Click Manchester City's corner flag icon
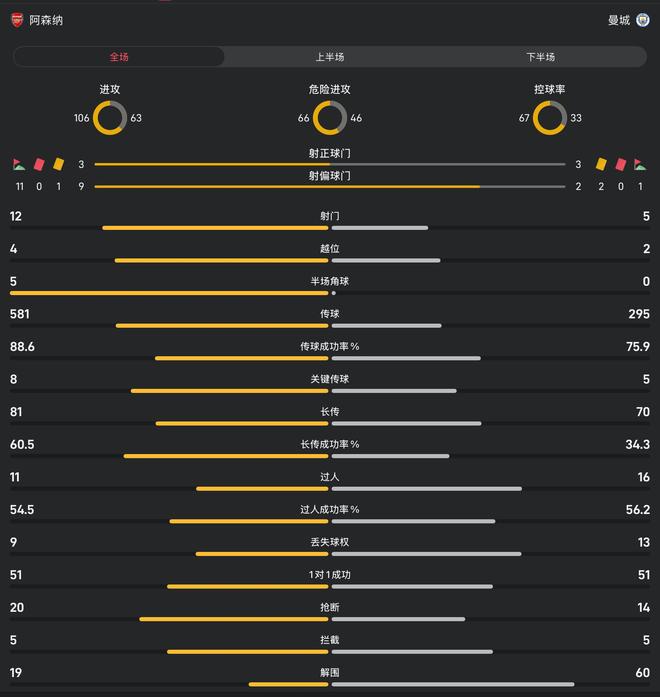 [x=640, y=164]
